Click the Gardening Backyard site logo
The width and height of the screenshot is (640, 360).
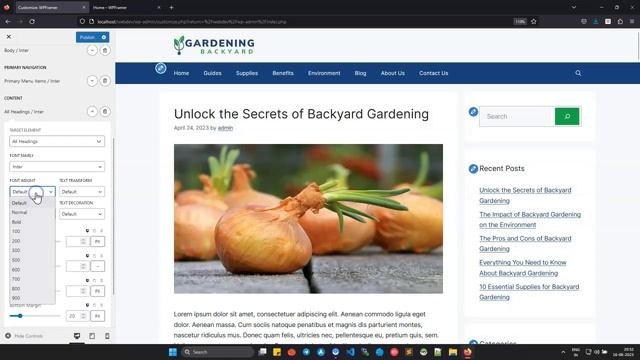[x=213, y=45]
